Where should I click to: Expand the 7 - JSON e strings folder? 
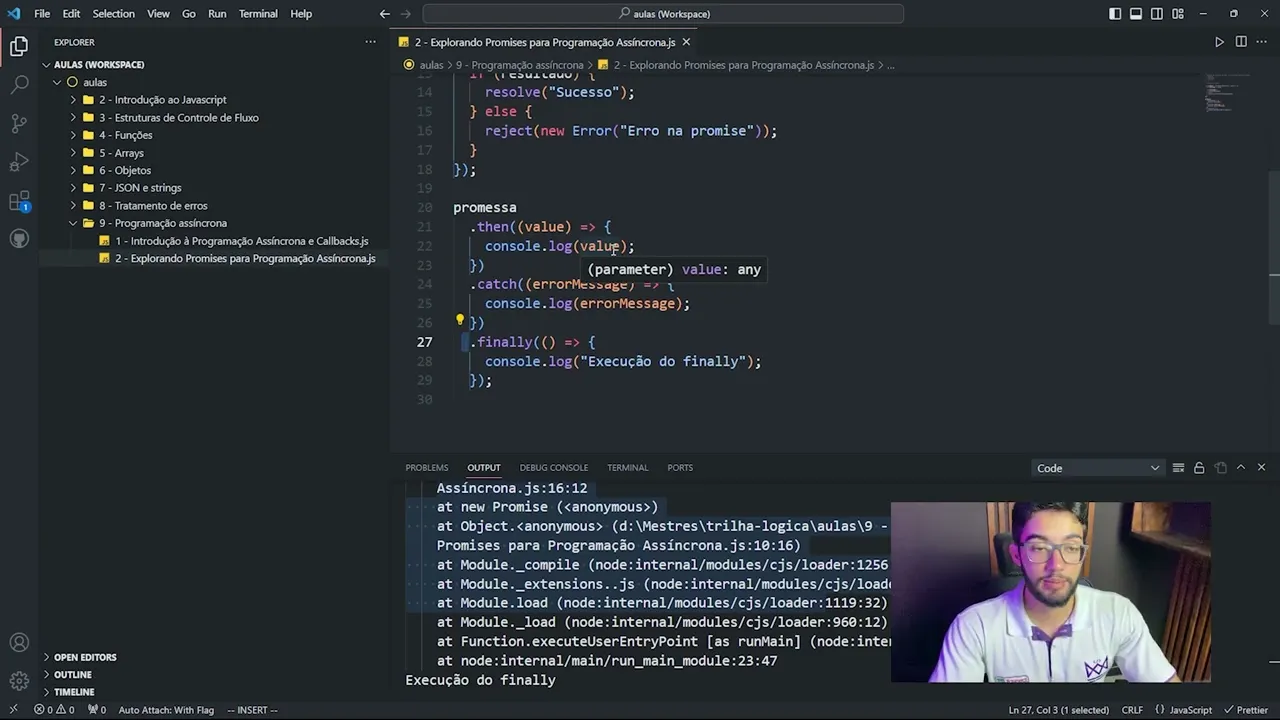click(x=140, y=188)
